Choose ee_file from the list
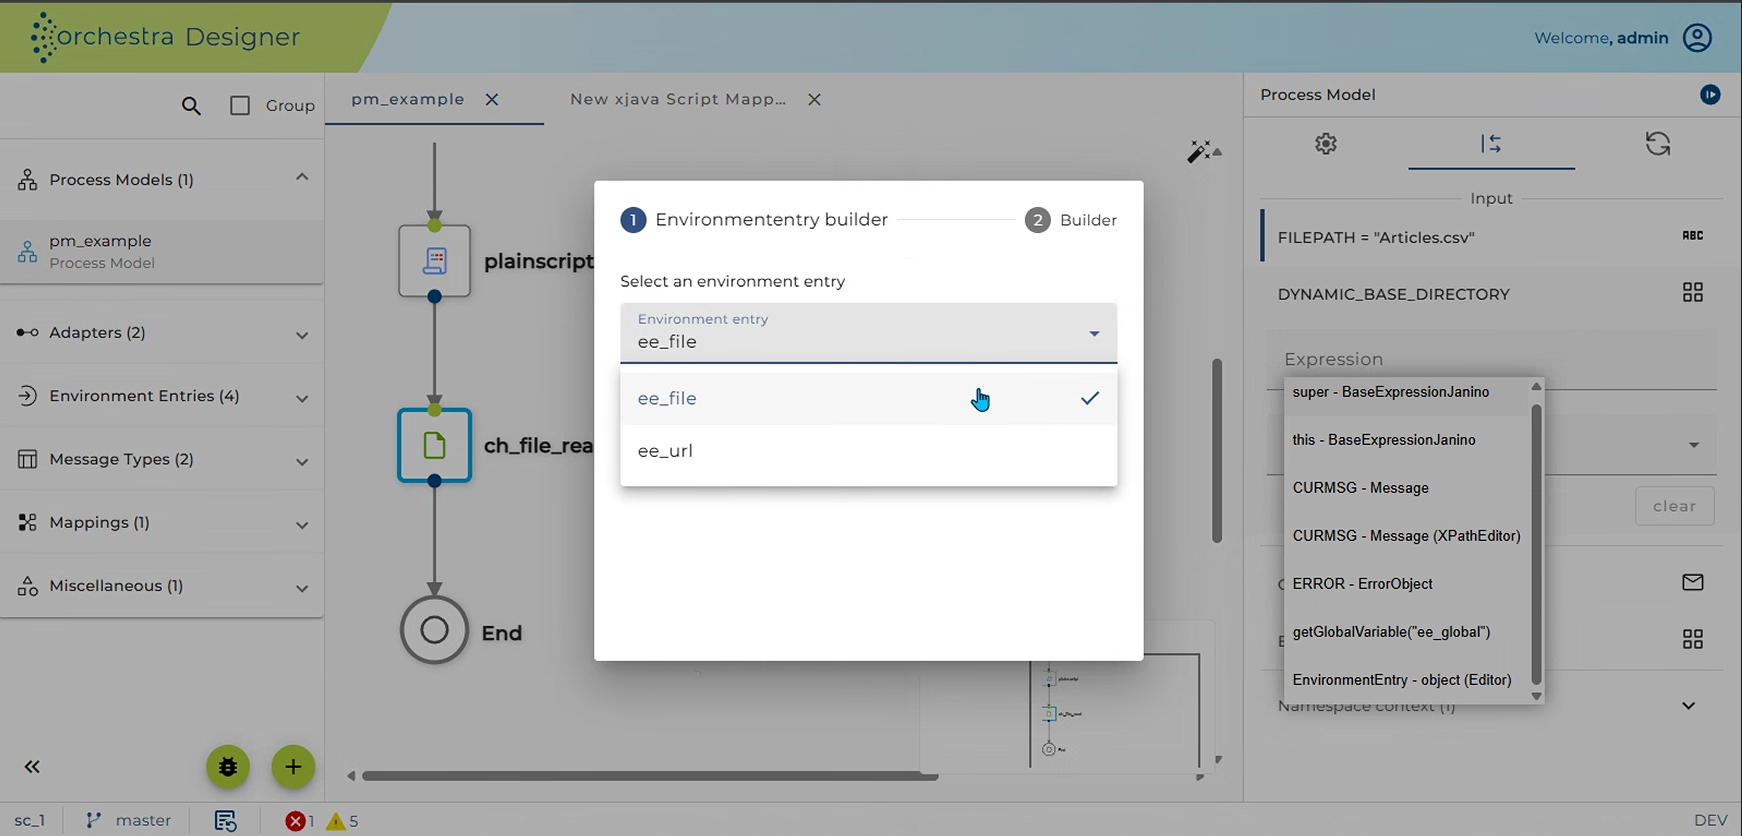This screenshot has width=1742, height=836. [868, 398]
